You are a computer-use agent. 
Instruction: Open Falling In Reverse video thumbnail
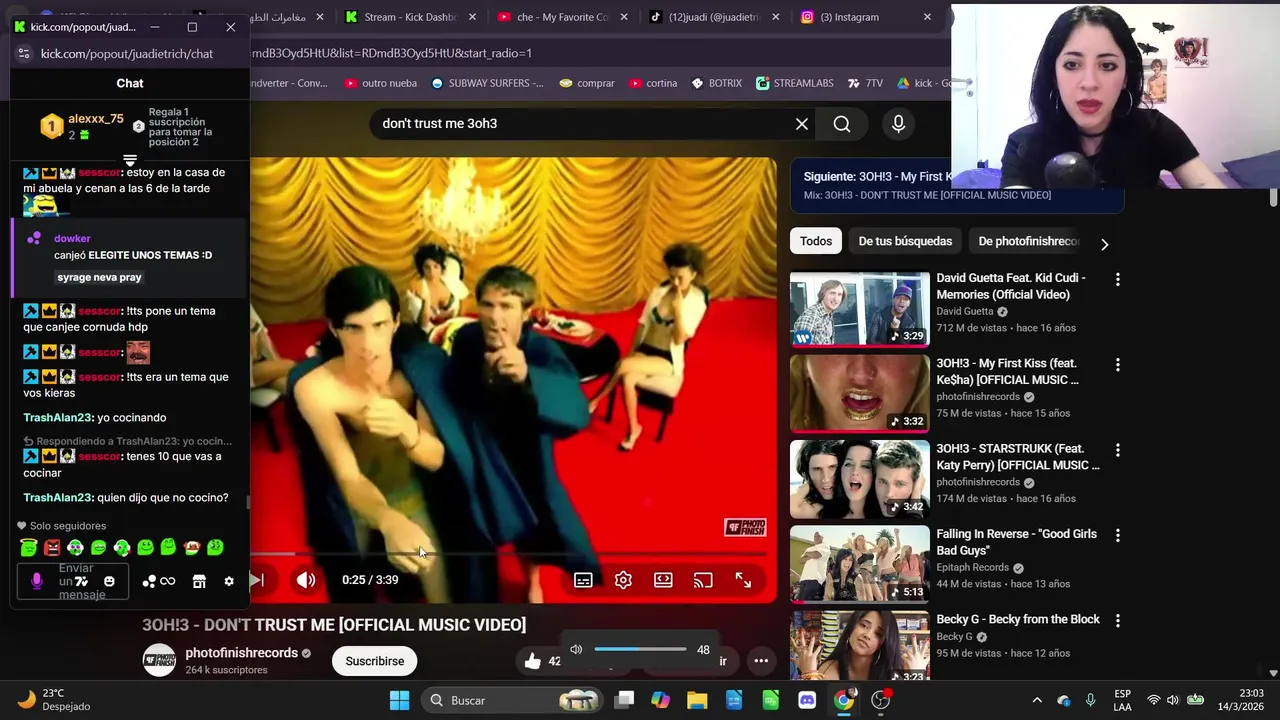click(x=859, y=564)
